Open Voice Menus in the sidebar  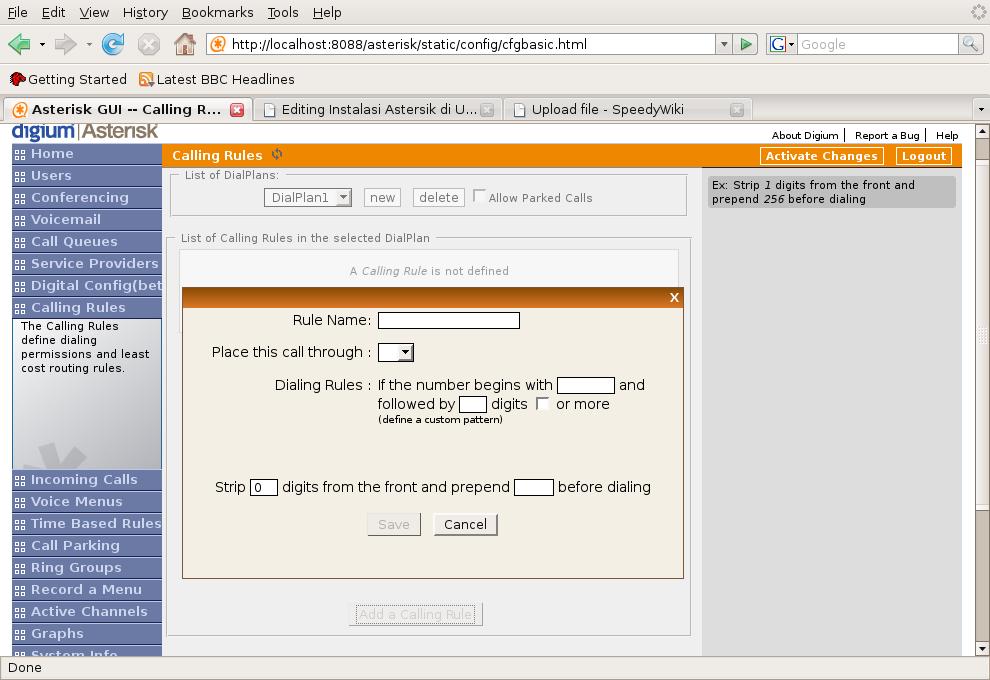click(76, 502)
